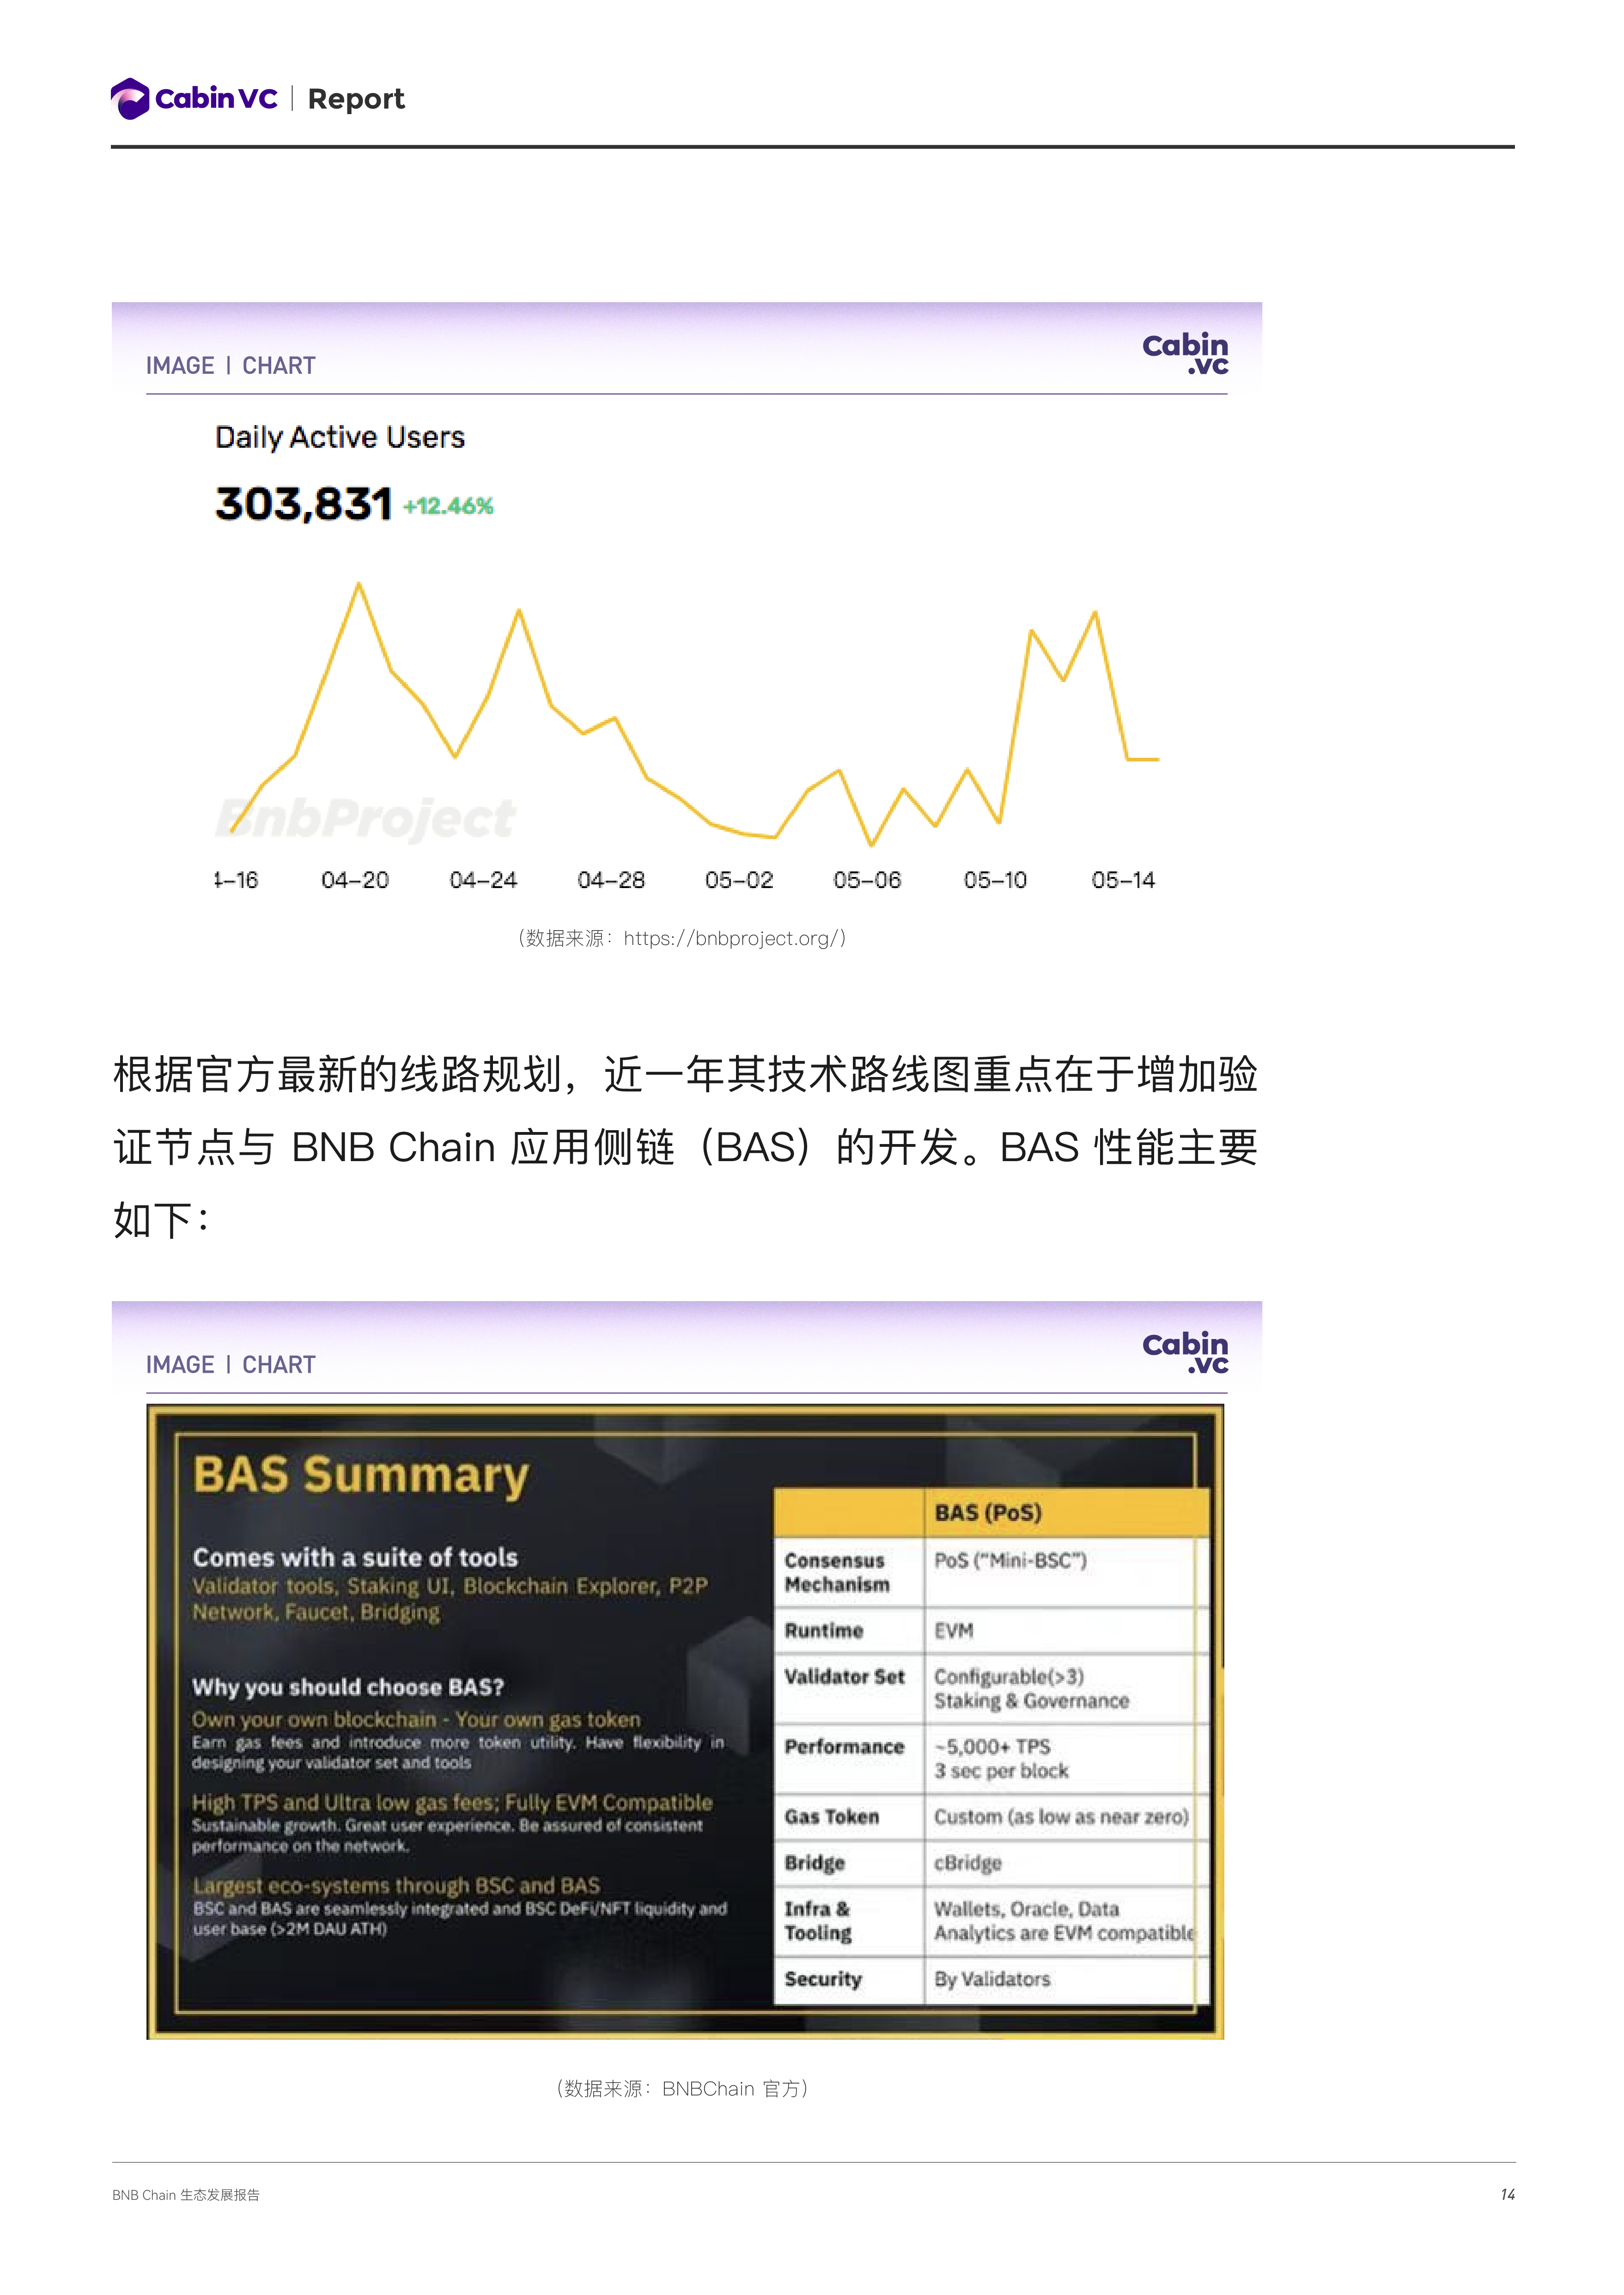1624x2295 pixels.
Task: Click the cBridge table cell
Action: coord(967,1862)
